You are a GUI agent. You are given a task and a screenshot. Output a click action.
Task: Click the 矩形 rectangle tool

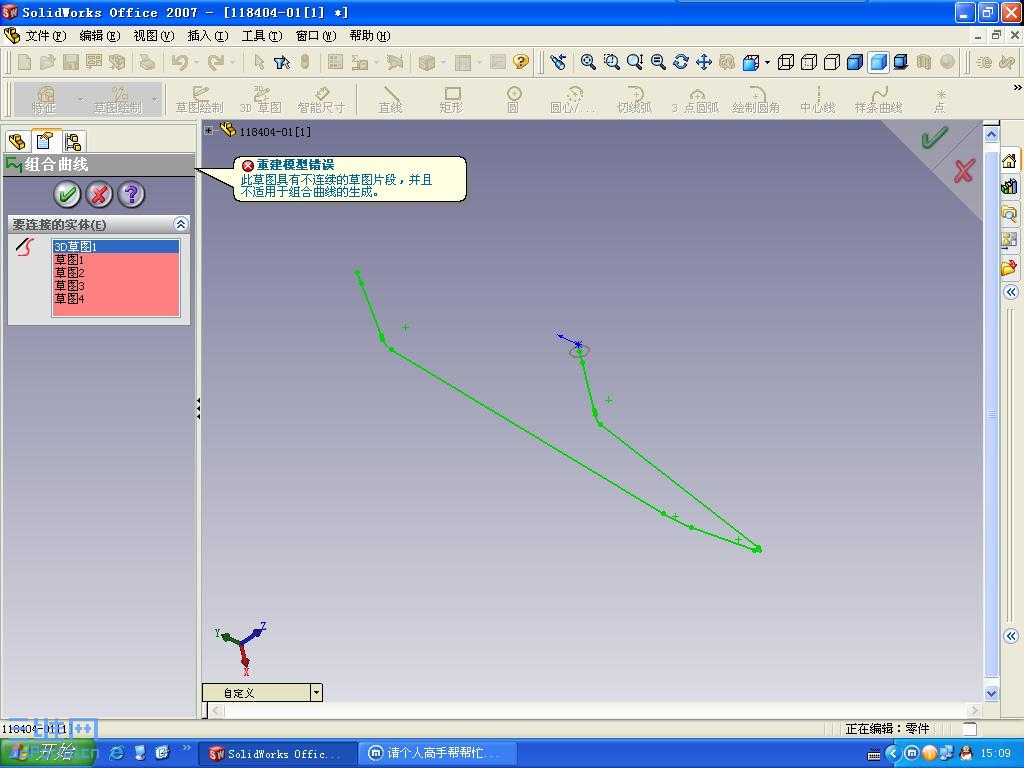click(451, 99)
